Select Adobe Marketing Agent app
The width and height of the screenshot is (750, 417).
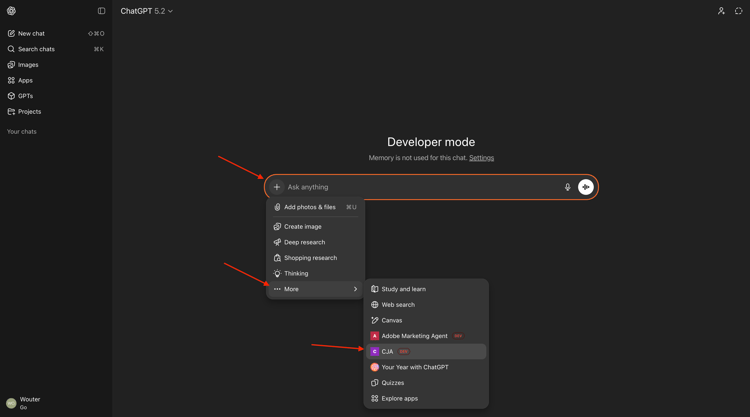click(x=426, y=336)
